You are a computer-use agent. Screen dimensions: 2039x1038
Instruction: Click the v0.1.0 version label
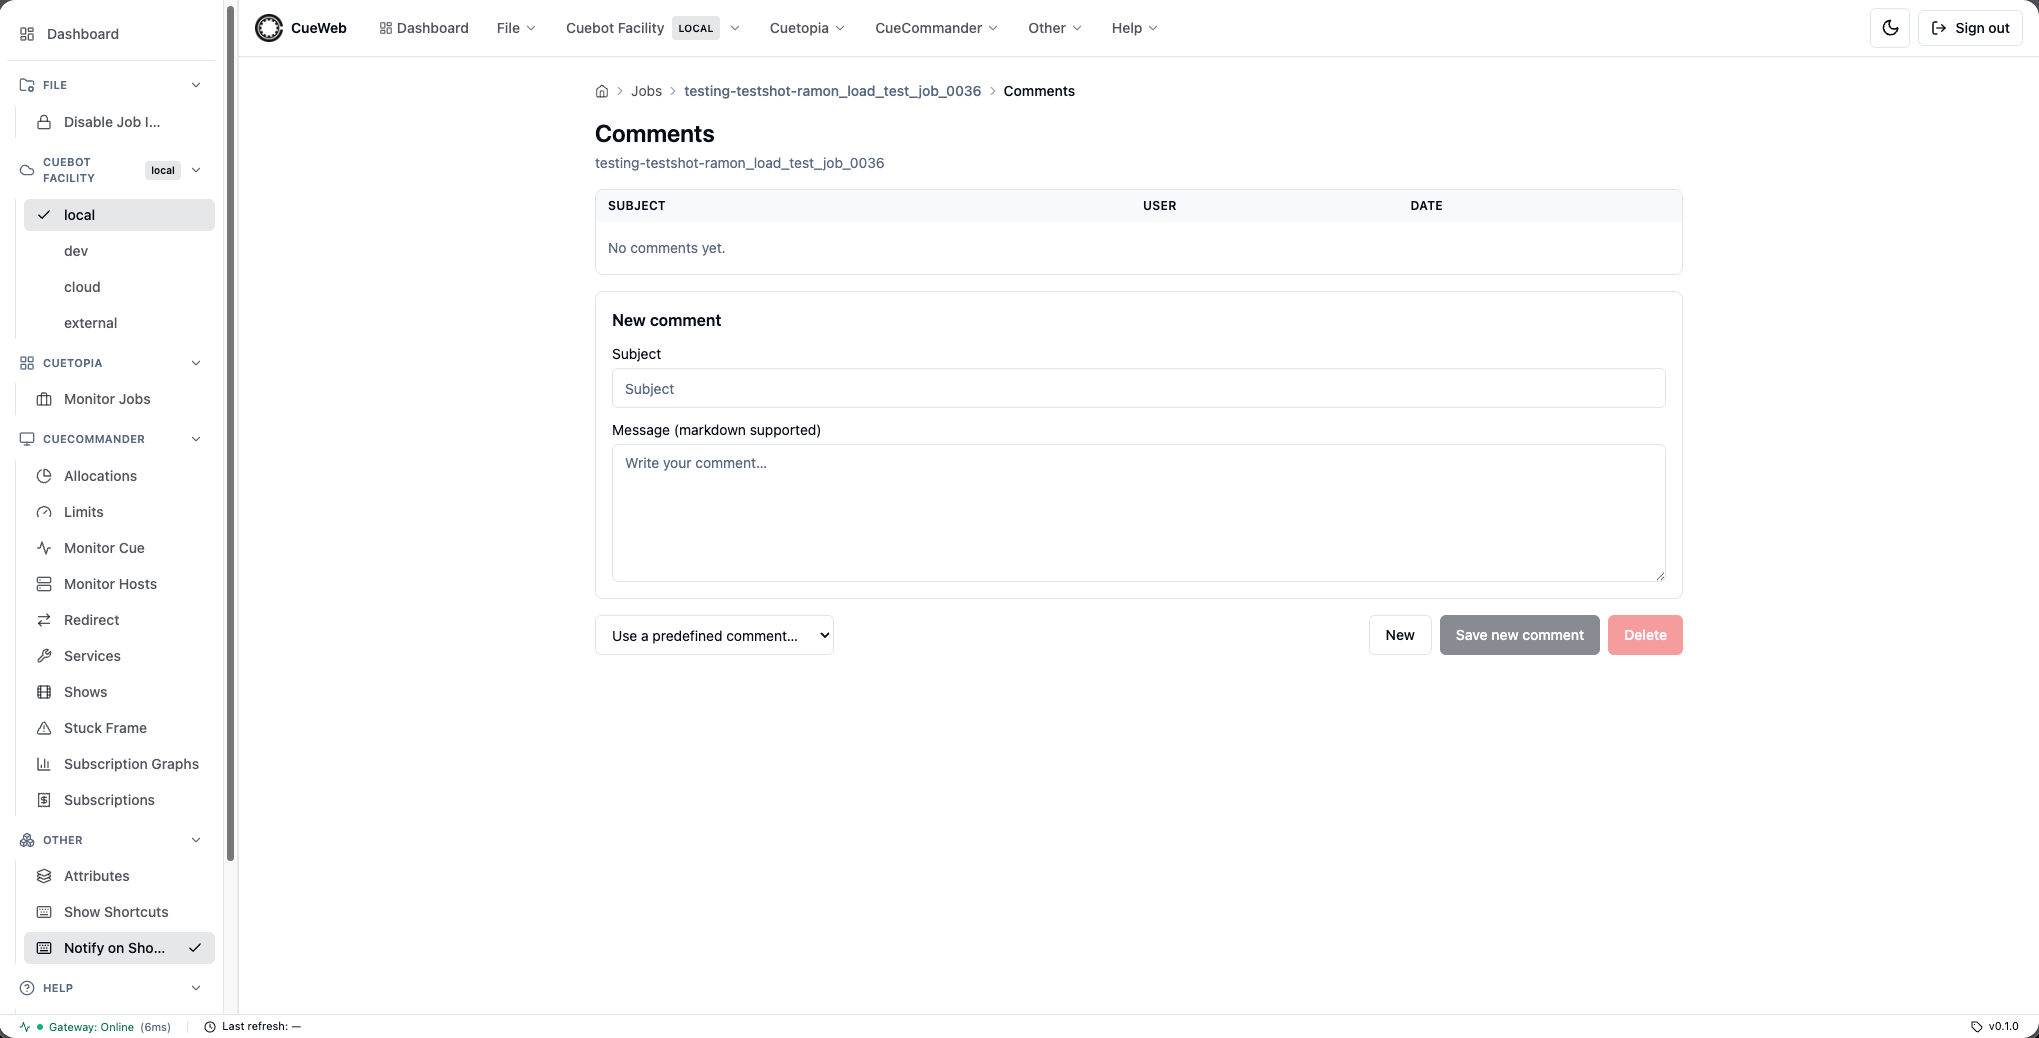pyautogui.click(x=2003, y=1027)
